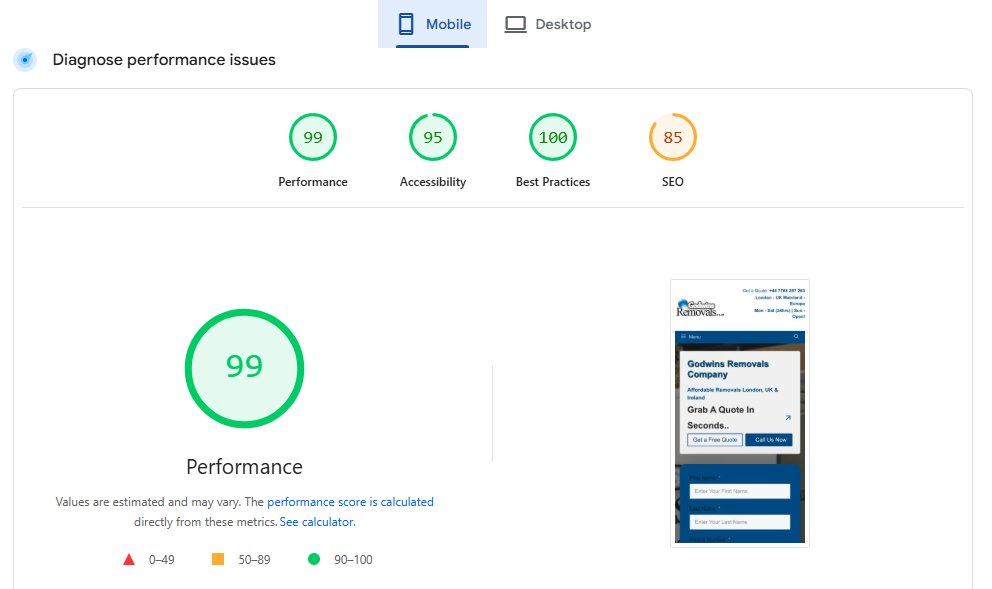This screenshot has height=589, width=992.
Task: Click the hamburger Menu icon in the site preview
Action: tap(684, 336)
